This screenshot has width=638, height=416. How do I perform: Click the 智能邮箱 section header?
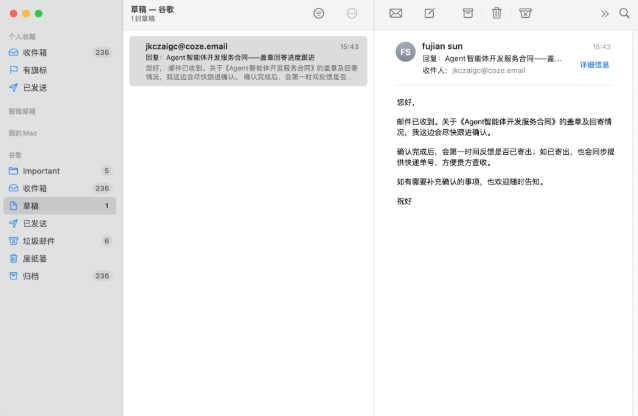click(22, 111)
